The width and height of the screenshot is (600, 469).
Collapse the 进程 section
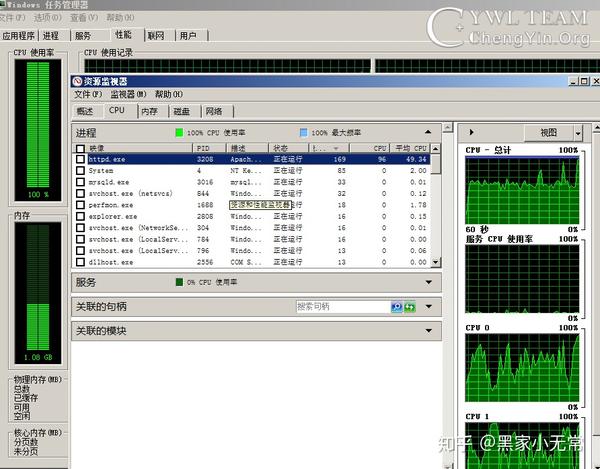[428, 132]
